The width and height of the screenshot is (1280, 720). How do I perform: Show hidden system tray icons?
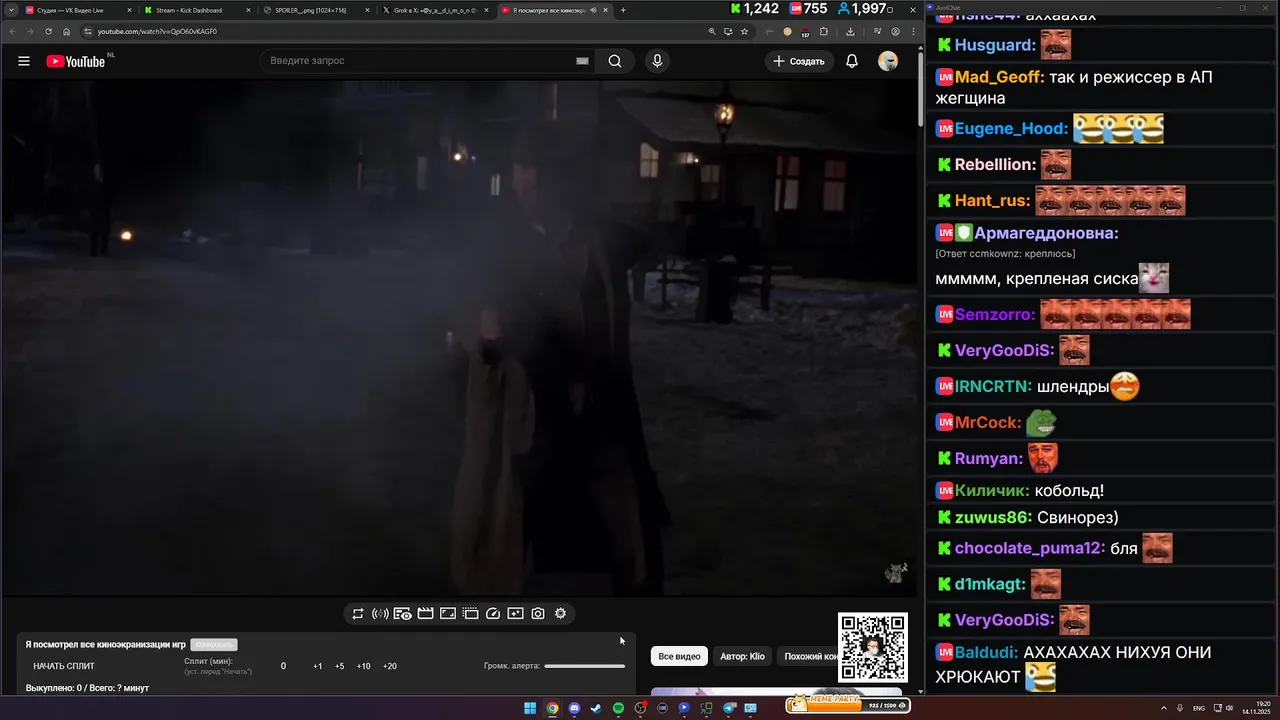(x=1164, y=708)
